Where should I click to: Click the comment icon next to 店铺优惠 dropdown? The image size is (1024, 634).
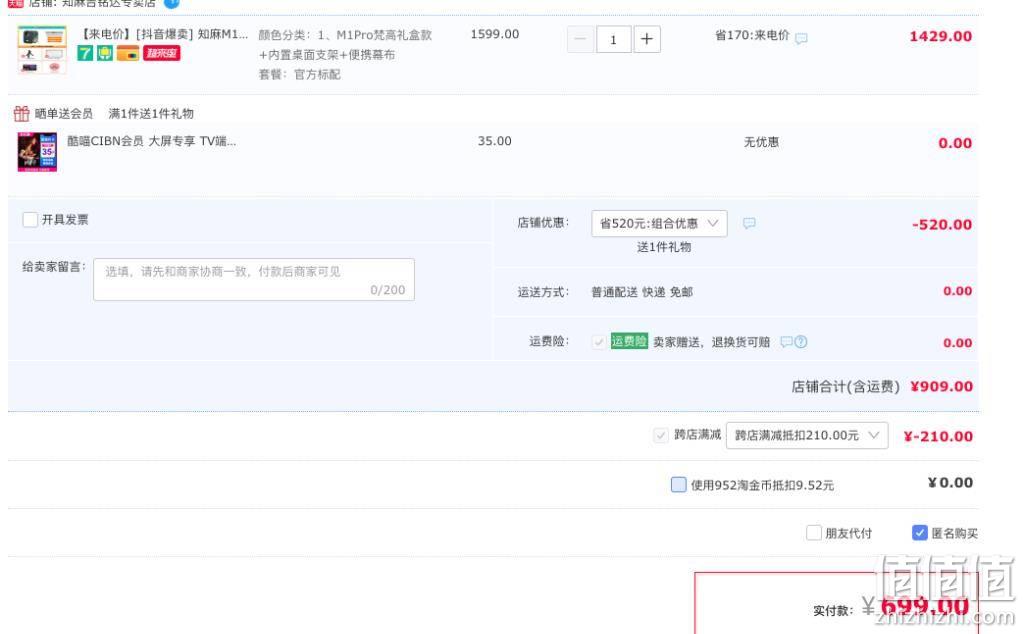[749, 223]
